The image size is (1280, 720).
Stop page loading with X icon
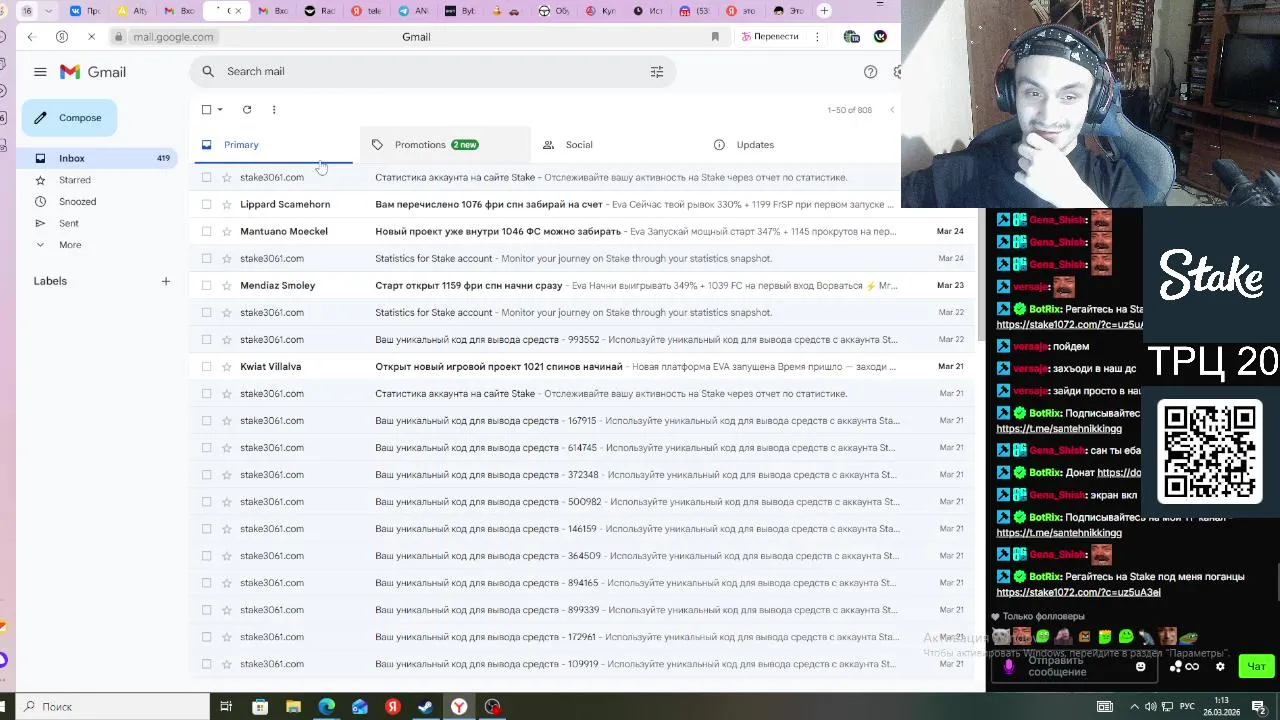(x=90, y=37)
